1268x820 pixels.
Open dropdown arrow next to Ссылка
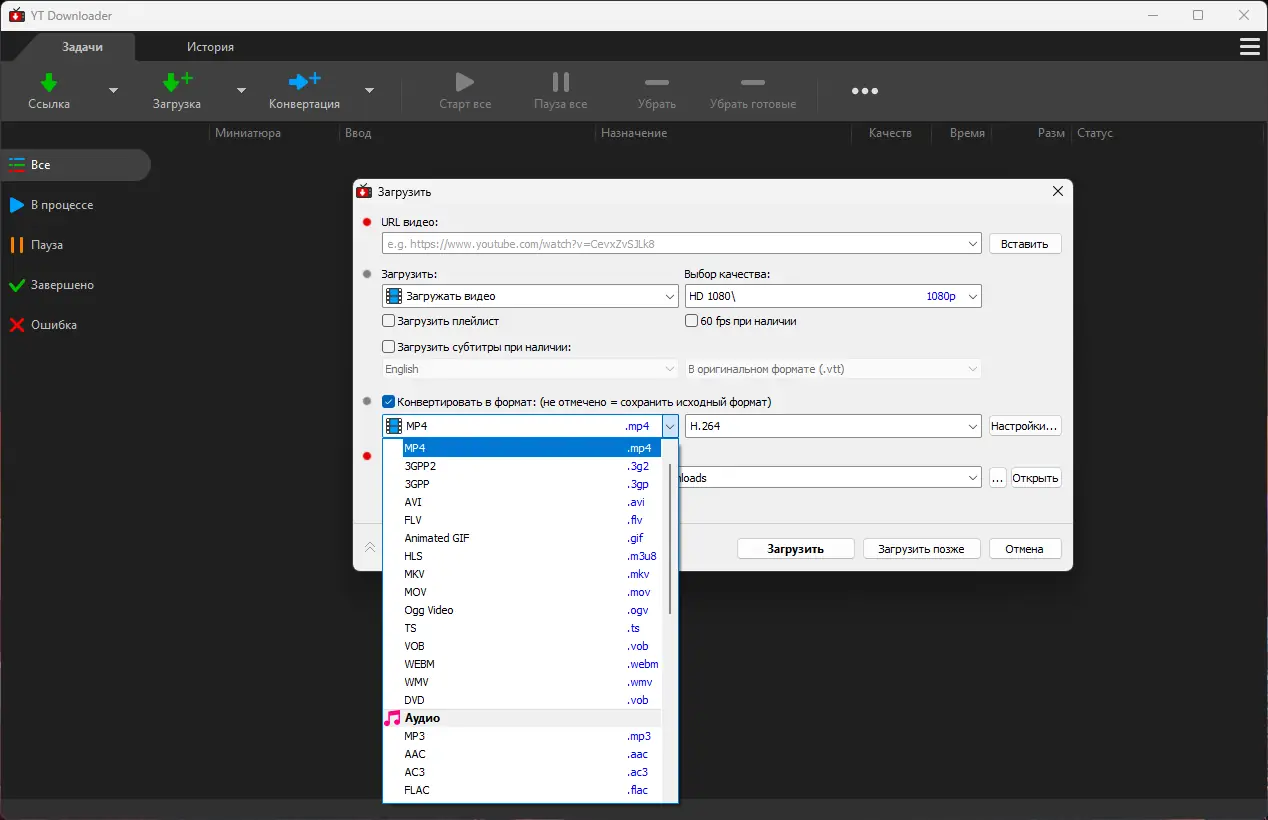[x=113, y=90]
